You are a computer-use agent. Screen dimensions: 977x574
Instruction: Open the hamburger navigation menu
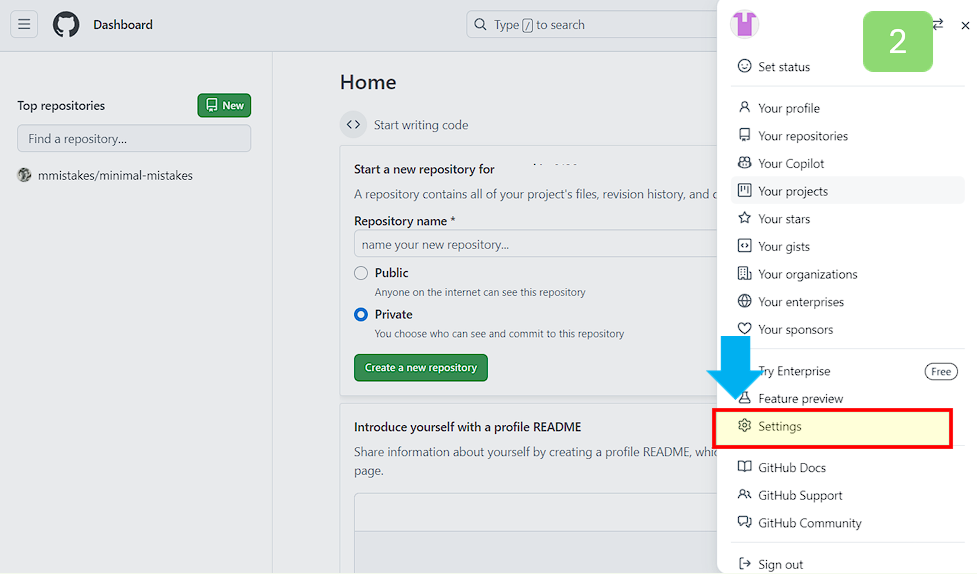(24, 24)
